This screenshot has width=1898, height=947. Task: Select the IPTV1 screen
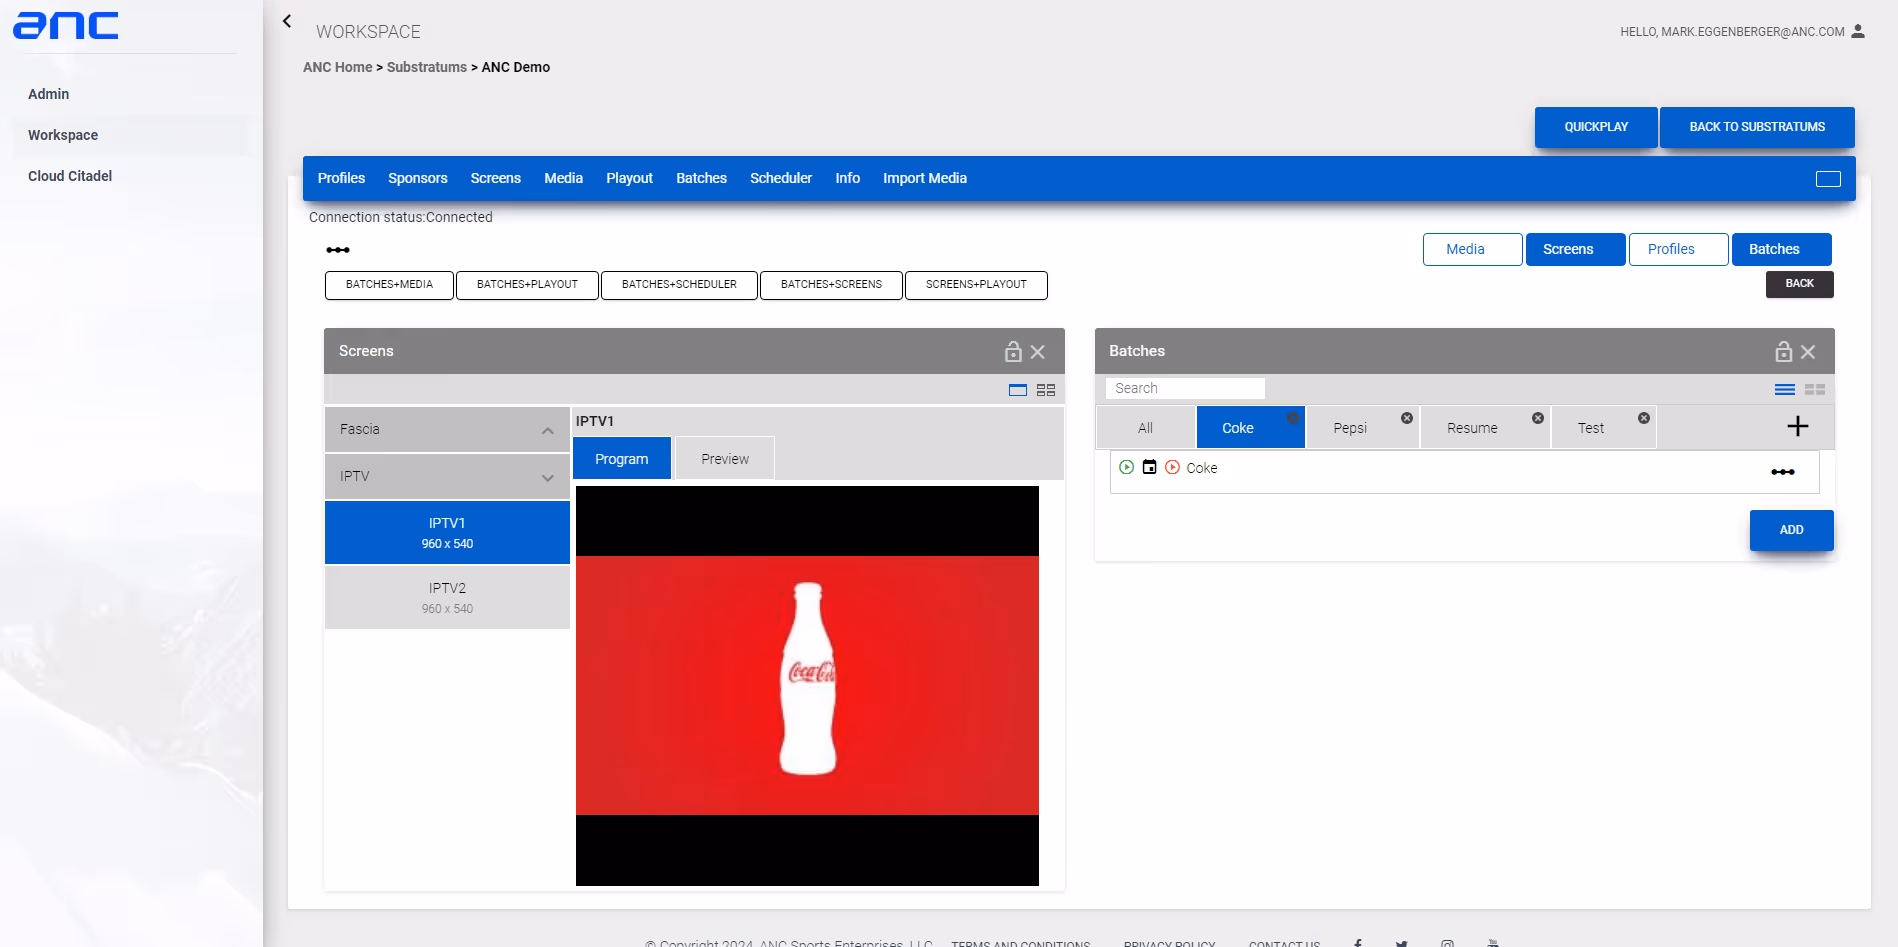coord(447,533)
